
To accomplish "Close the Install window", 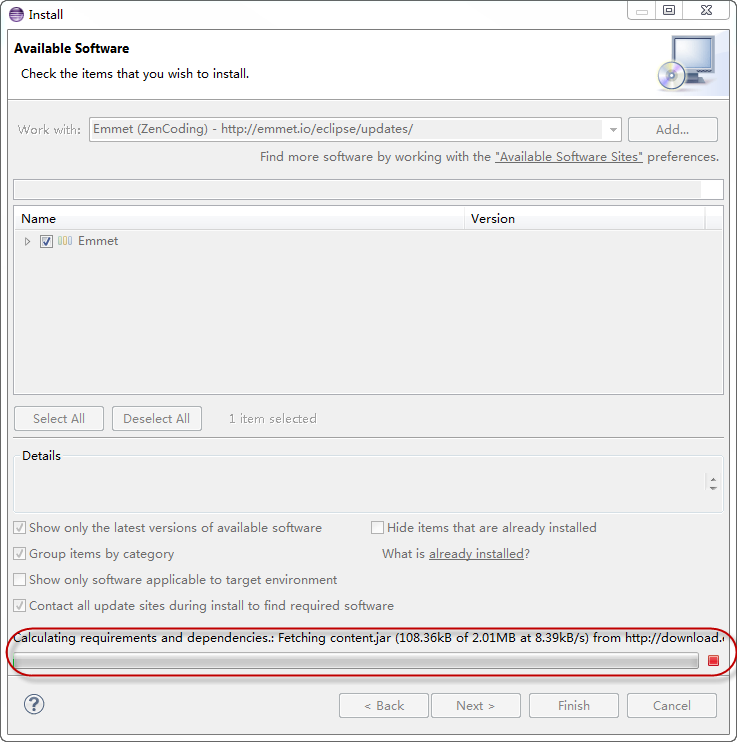I will pos(706,10).
